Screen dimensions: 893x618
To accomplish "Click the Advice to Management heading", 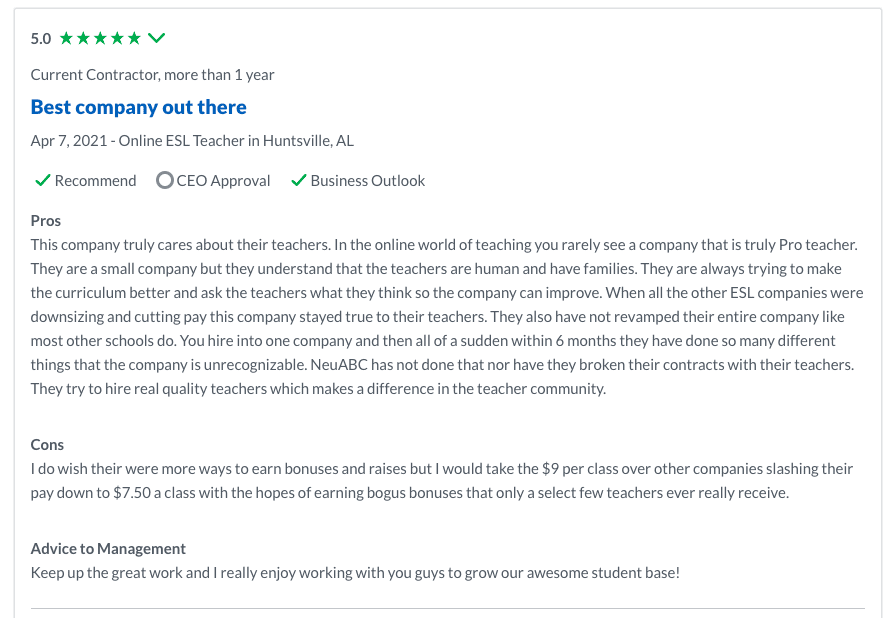I will [108, 548].
